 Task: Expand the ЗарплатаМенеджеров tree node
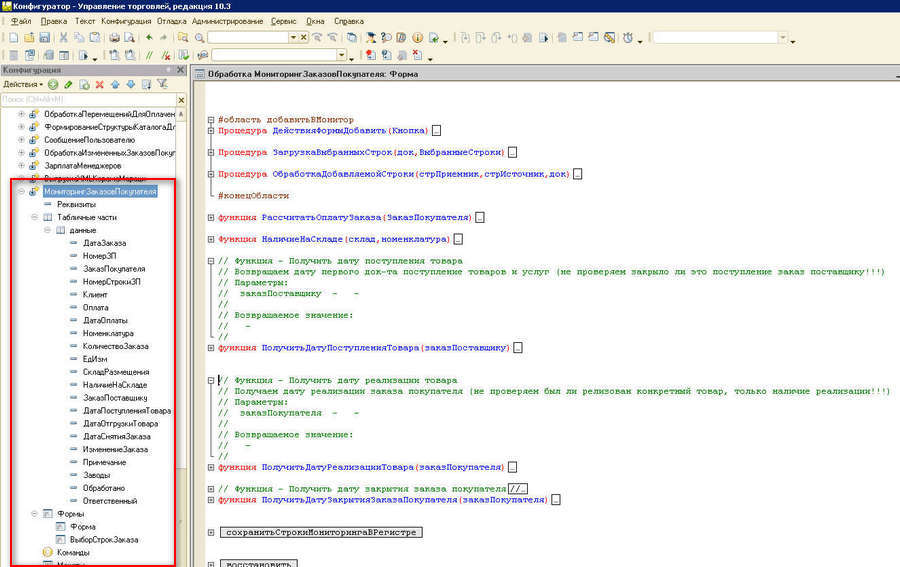tap(21, 165)
